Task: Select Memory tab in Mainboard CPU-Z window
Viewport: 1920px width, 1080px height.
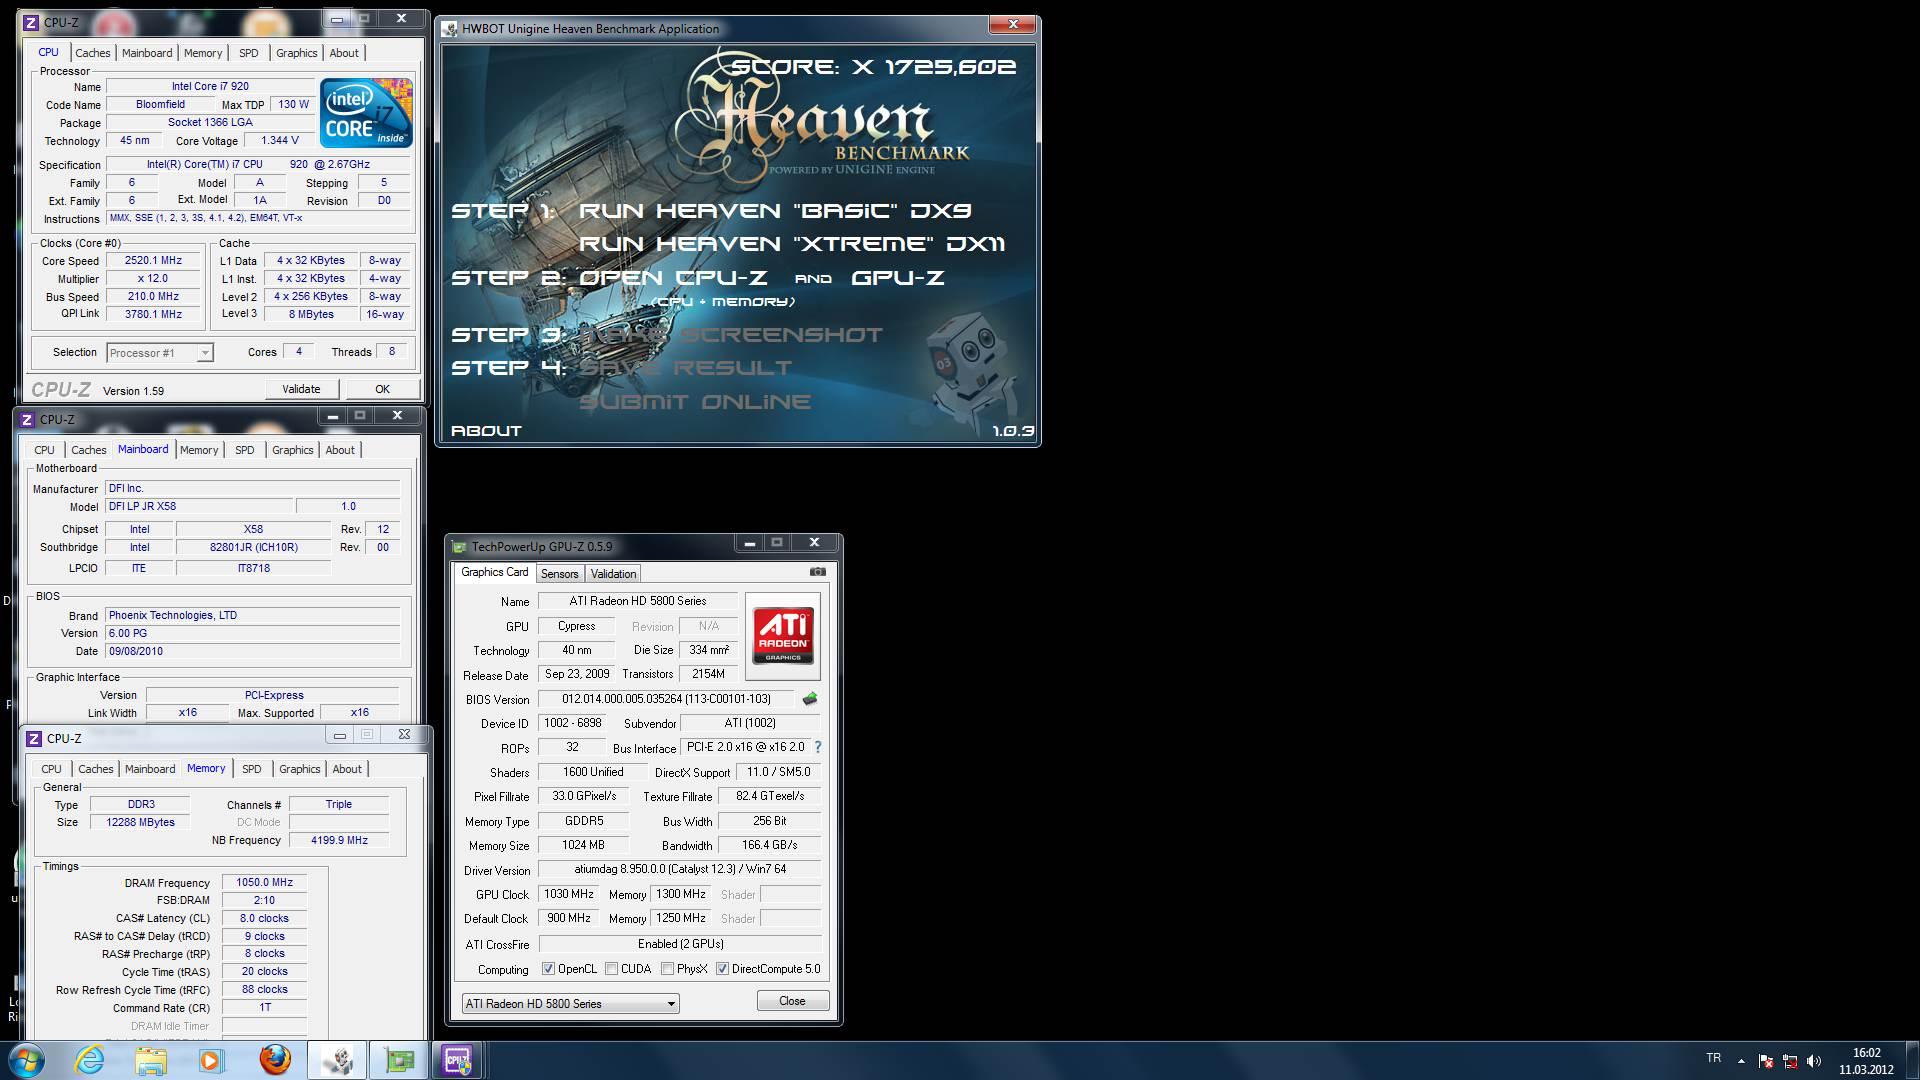Action: [x=199, y=450]
